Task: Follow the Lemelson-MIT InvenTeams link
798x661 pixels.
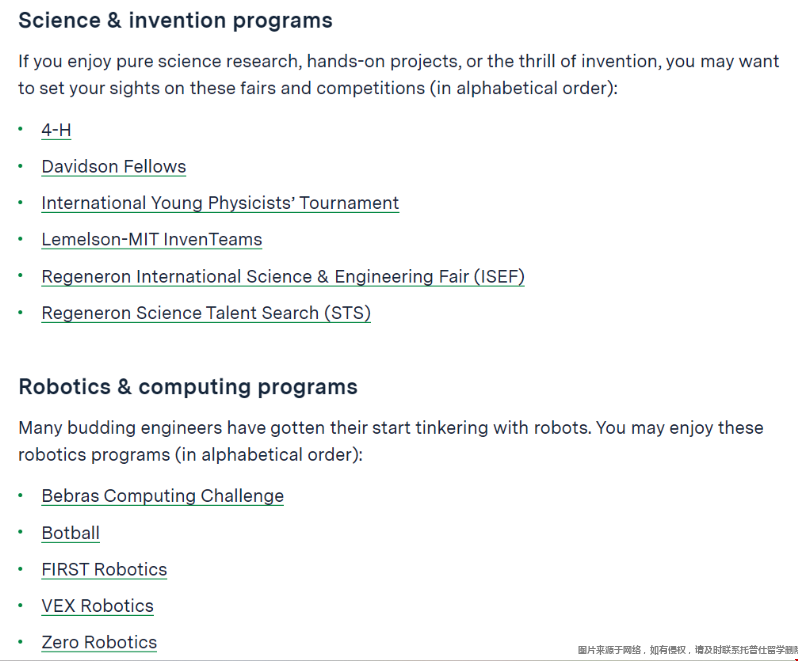Action: tap(151, 240)
